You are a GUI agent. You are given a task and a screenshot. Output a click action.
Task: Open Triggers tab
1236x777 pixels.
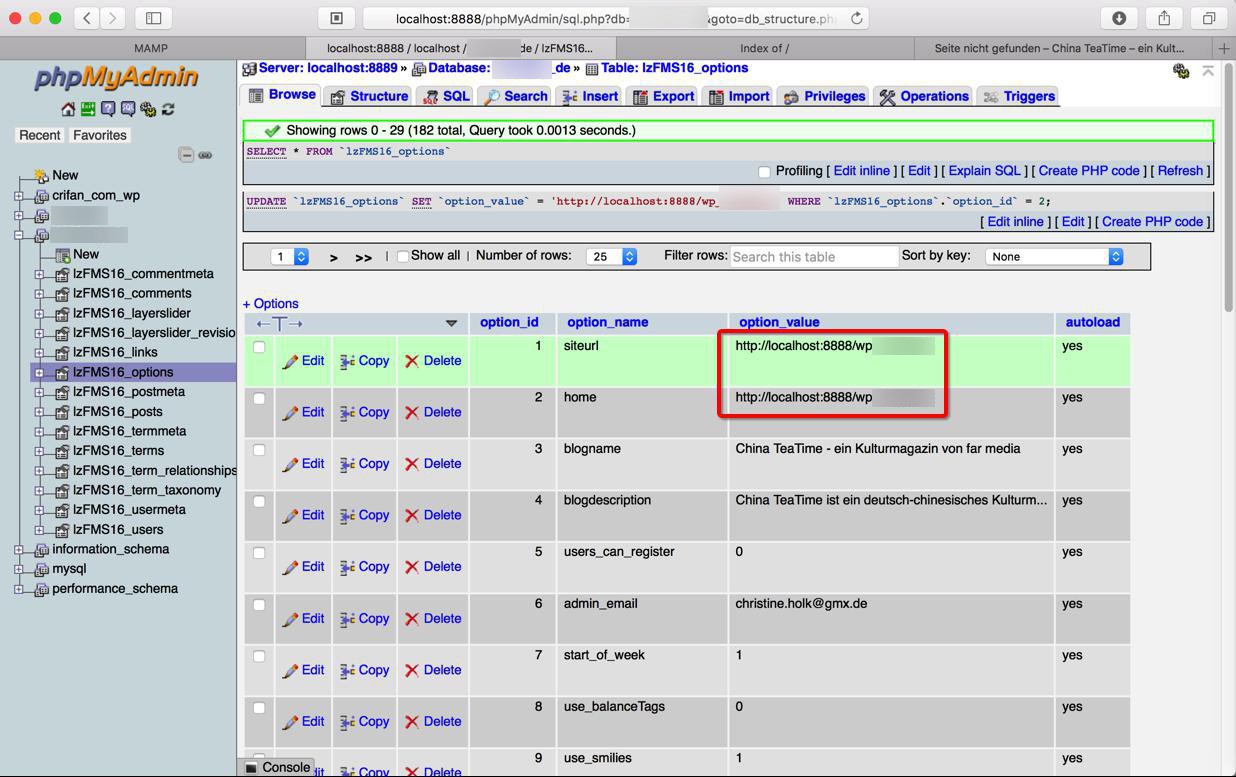click(1018, 96)
